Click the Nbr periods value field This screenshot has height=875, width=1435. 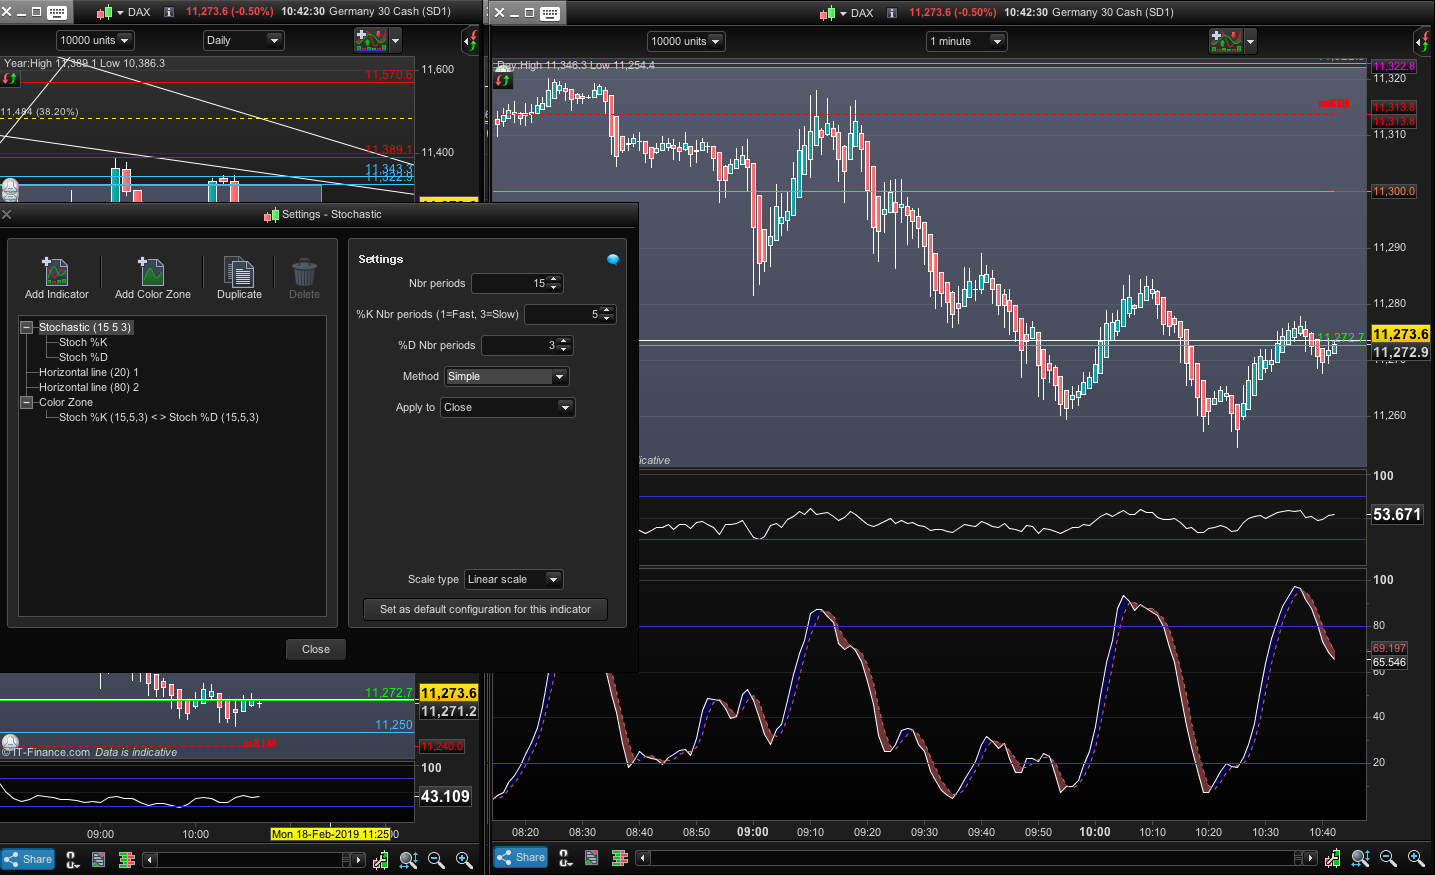pos(510,284)
